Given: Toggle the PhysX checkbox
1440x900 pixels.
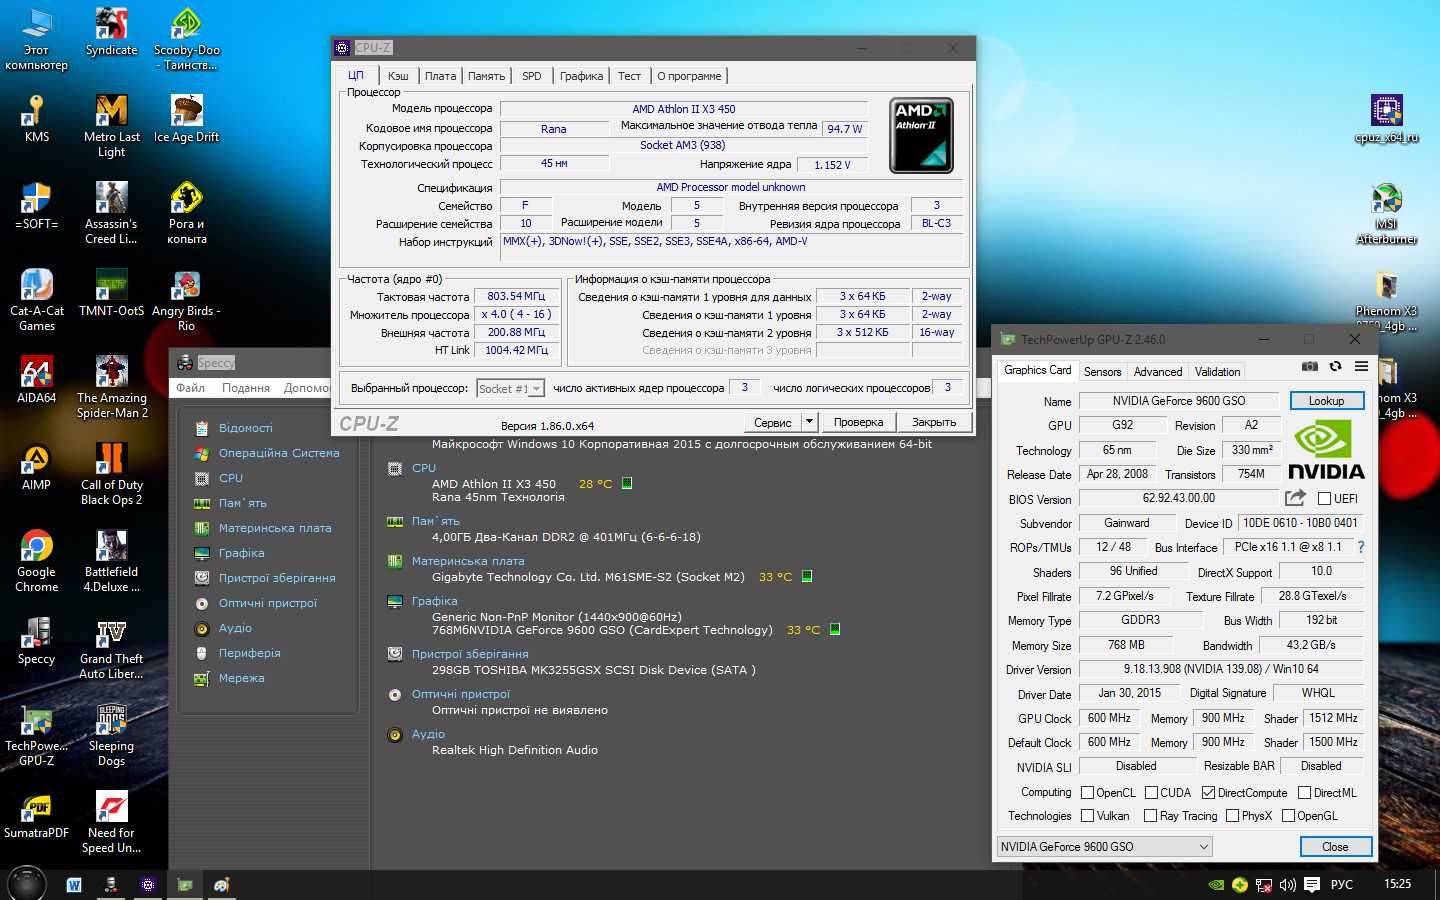Looking at the screenshot, I should click(x=1232, y=816).
